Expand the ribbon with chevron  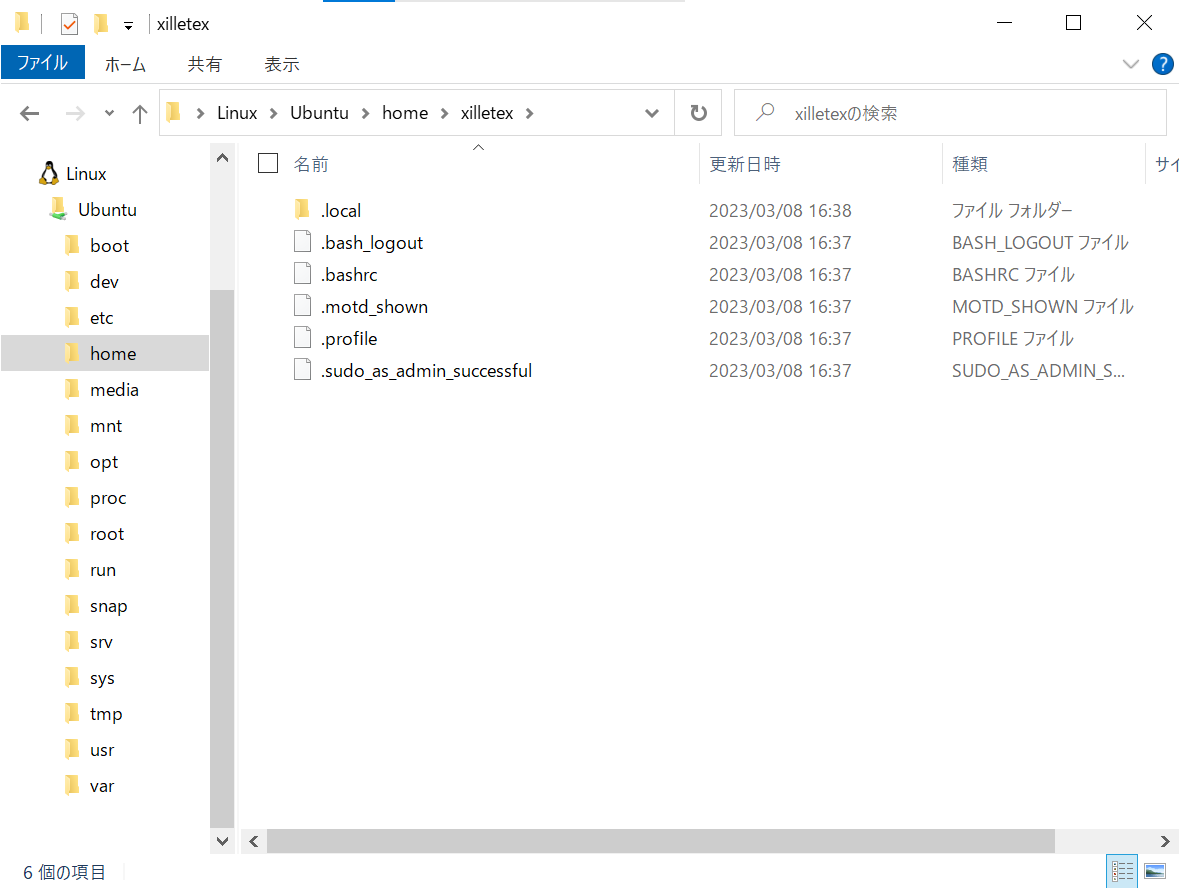pos(1130,64)
